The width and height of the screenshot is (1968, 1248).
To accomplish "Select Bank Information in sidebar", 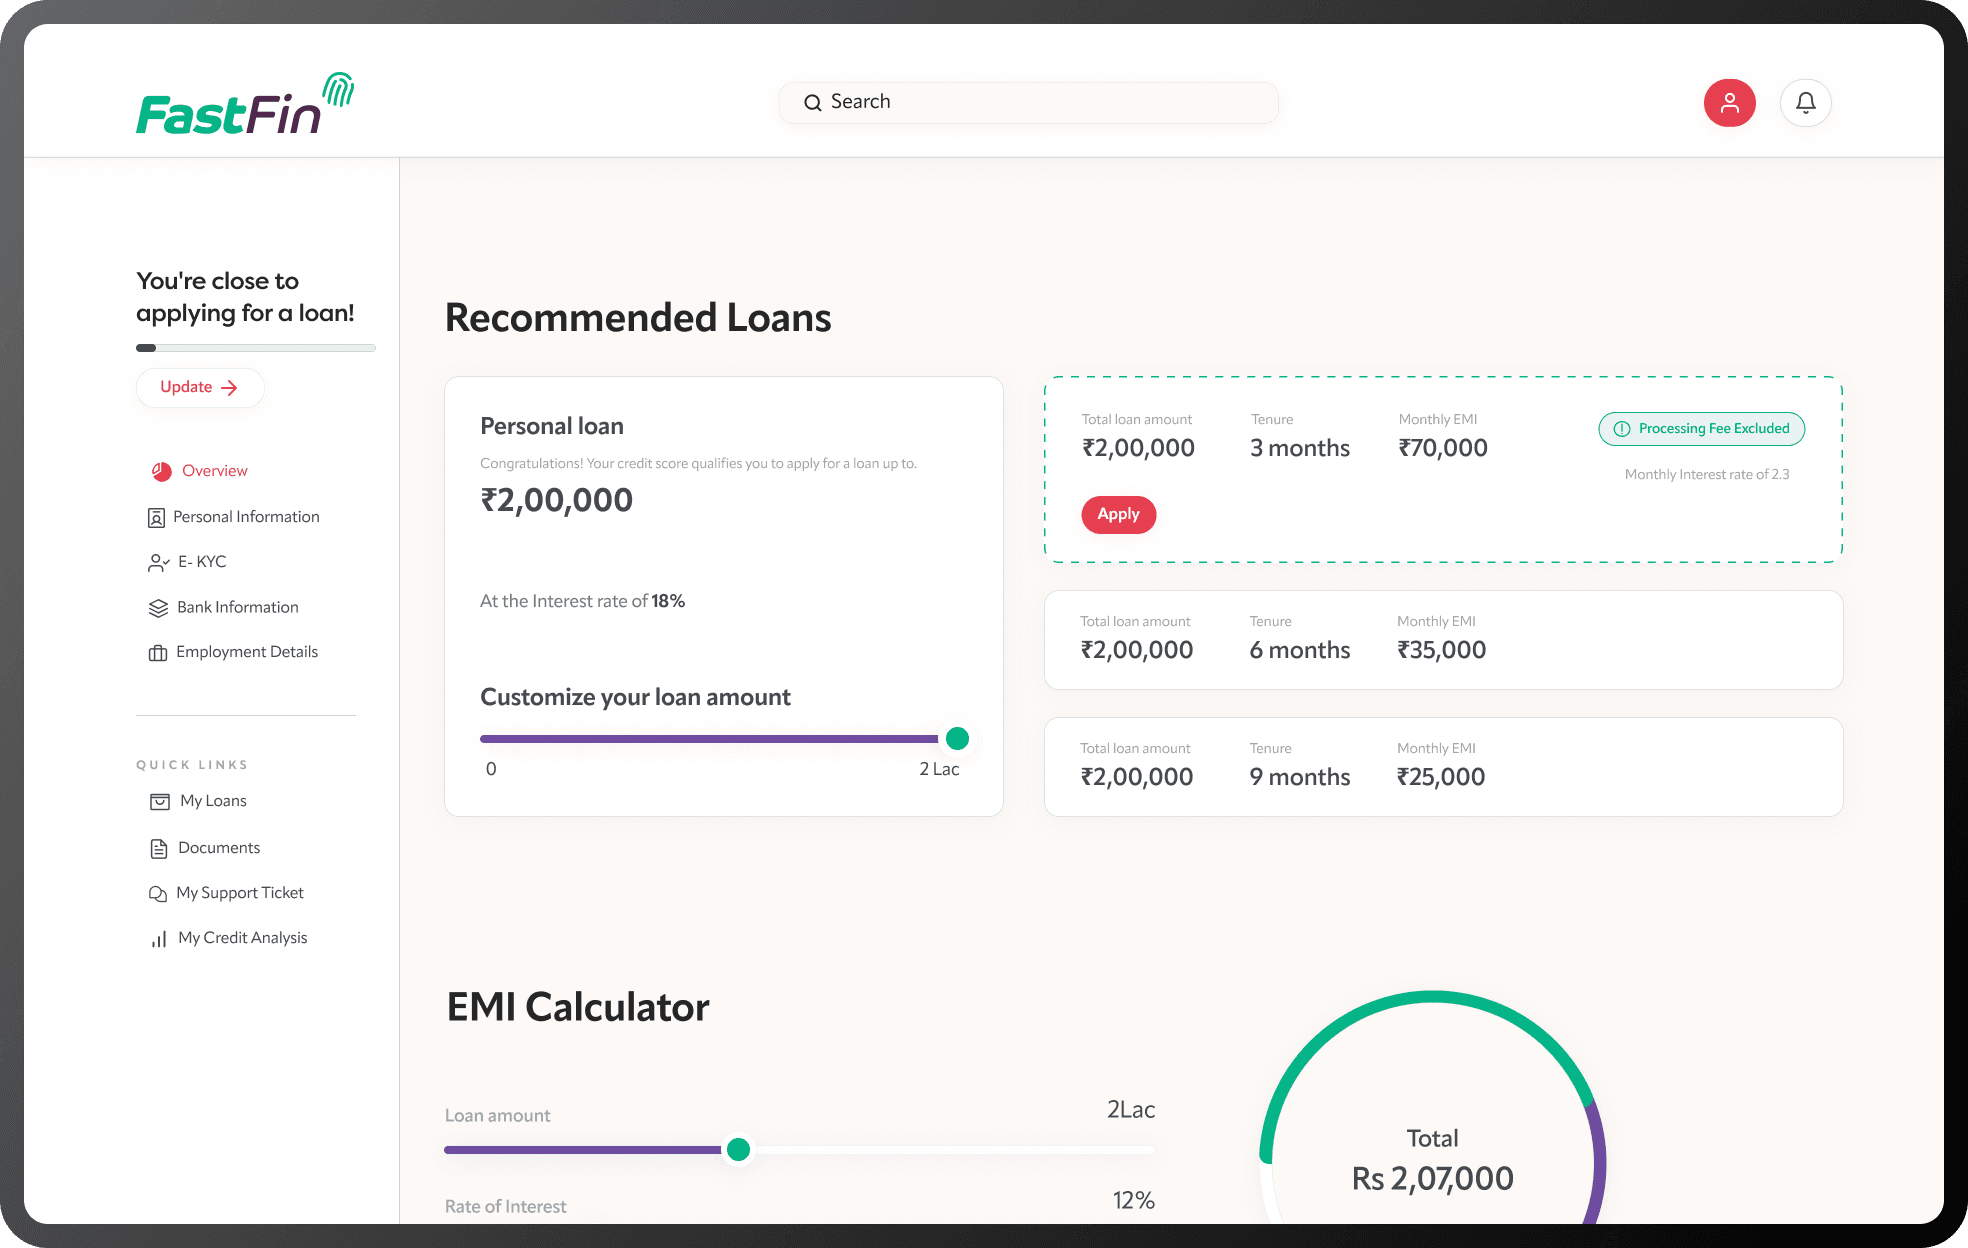I will tap(237, 607).
